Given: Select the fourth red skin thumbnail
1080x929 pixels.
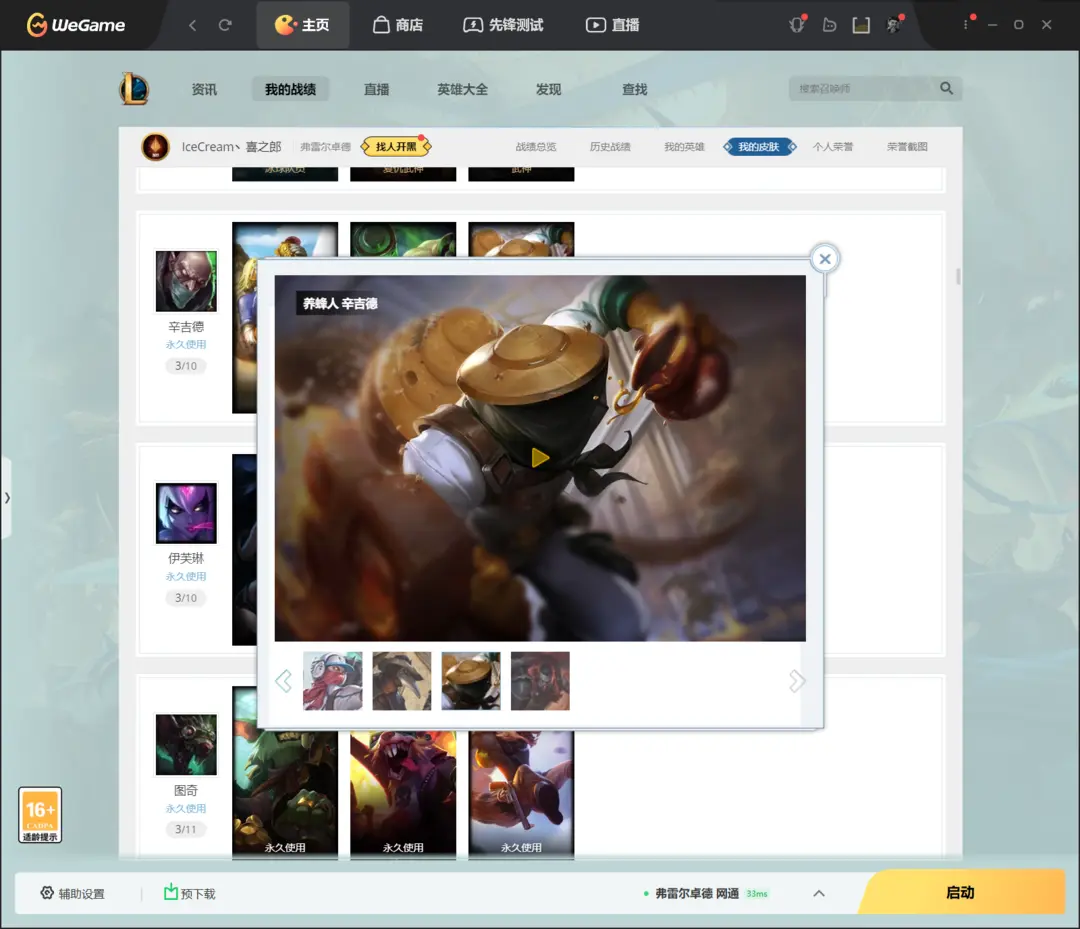Looking at the screenshot, I should pyautogui.click(x=540, y=681).
